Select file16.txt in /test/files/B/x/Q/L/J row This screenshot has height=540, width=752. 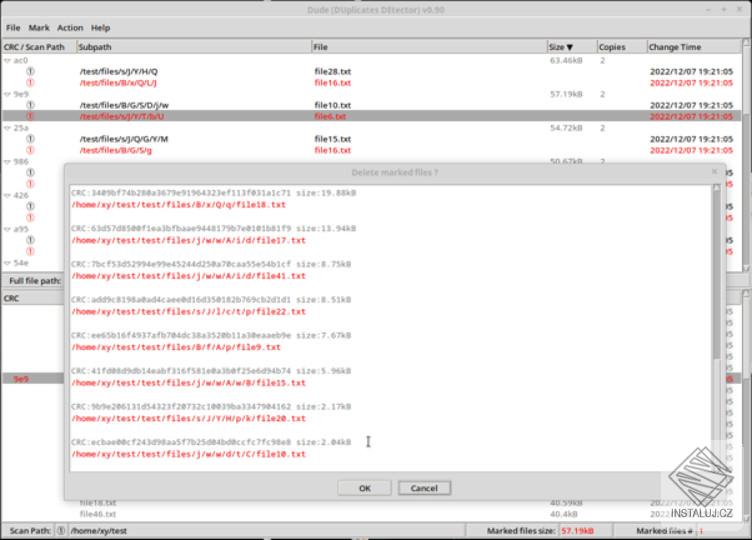coord(333,82)
